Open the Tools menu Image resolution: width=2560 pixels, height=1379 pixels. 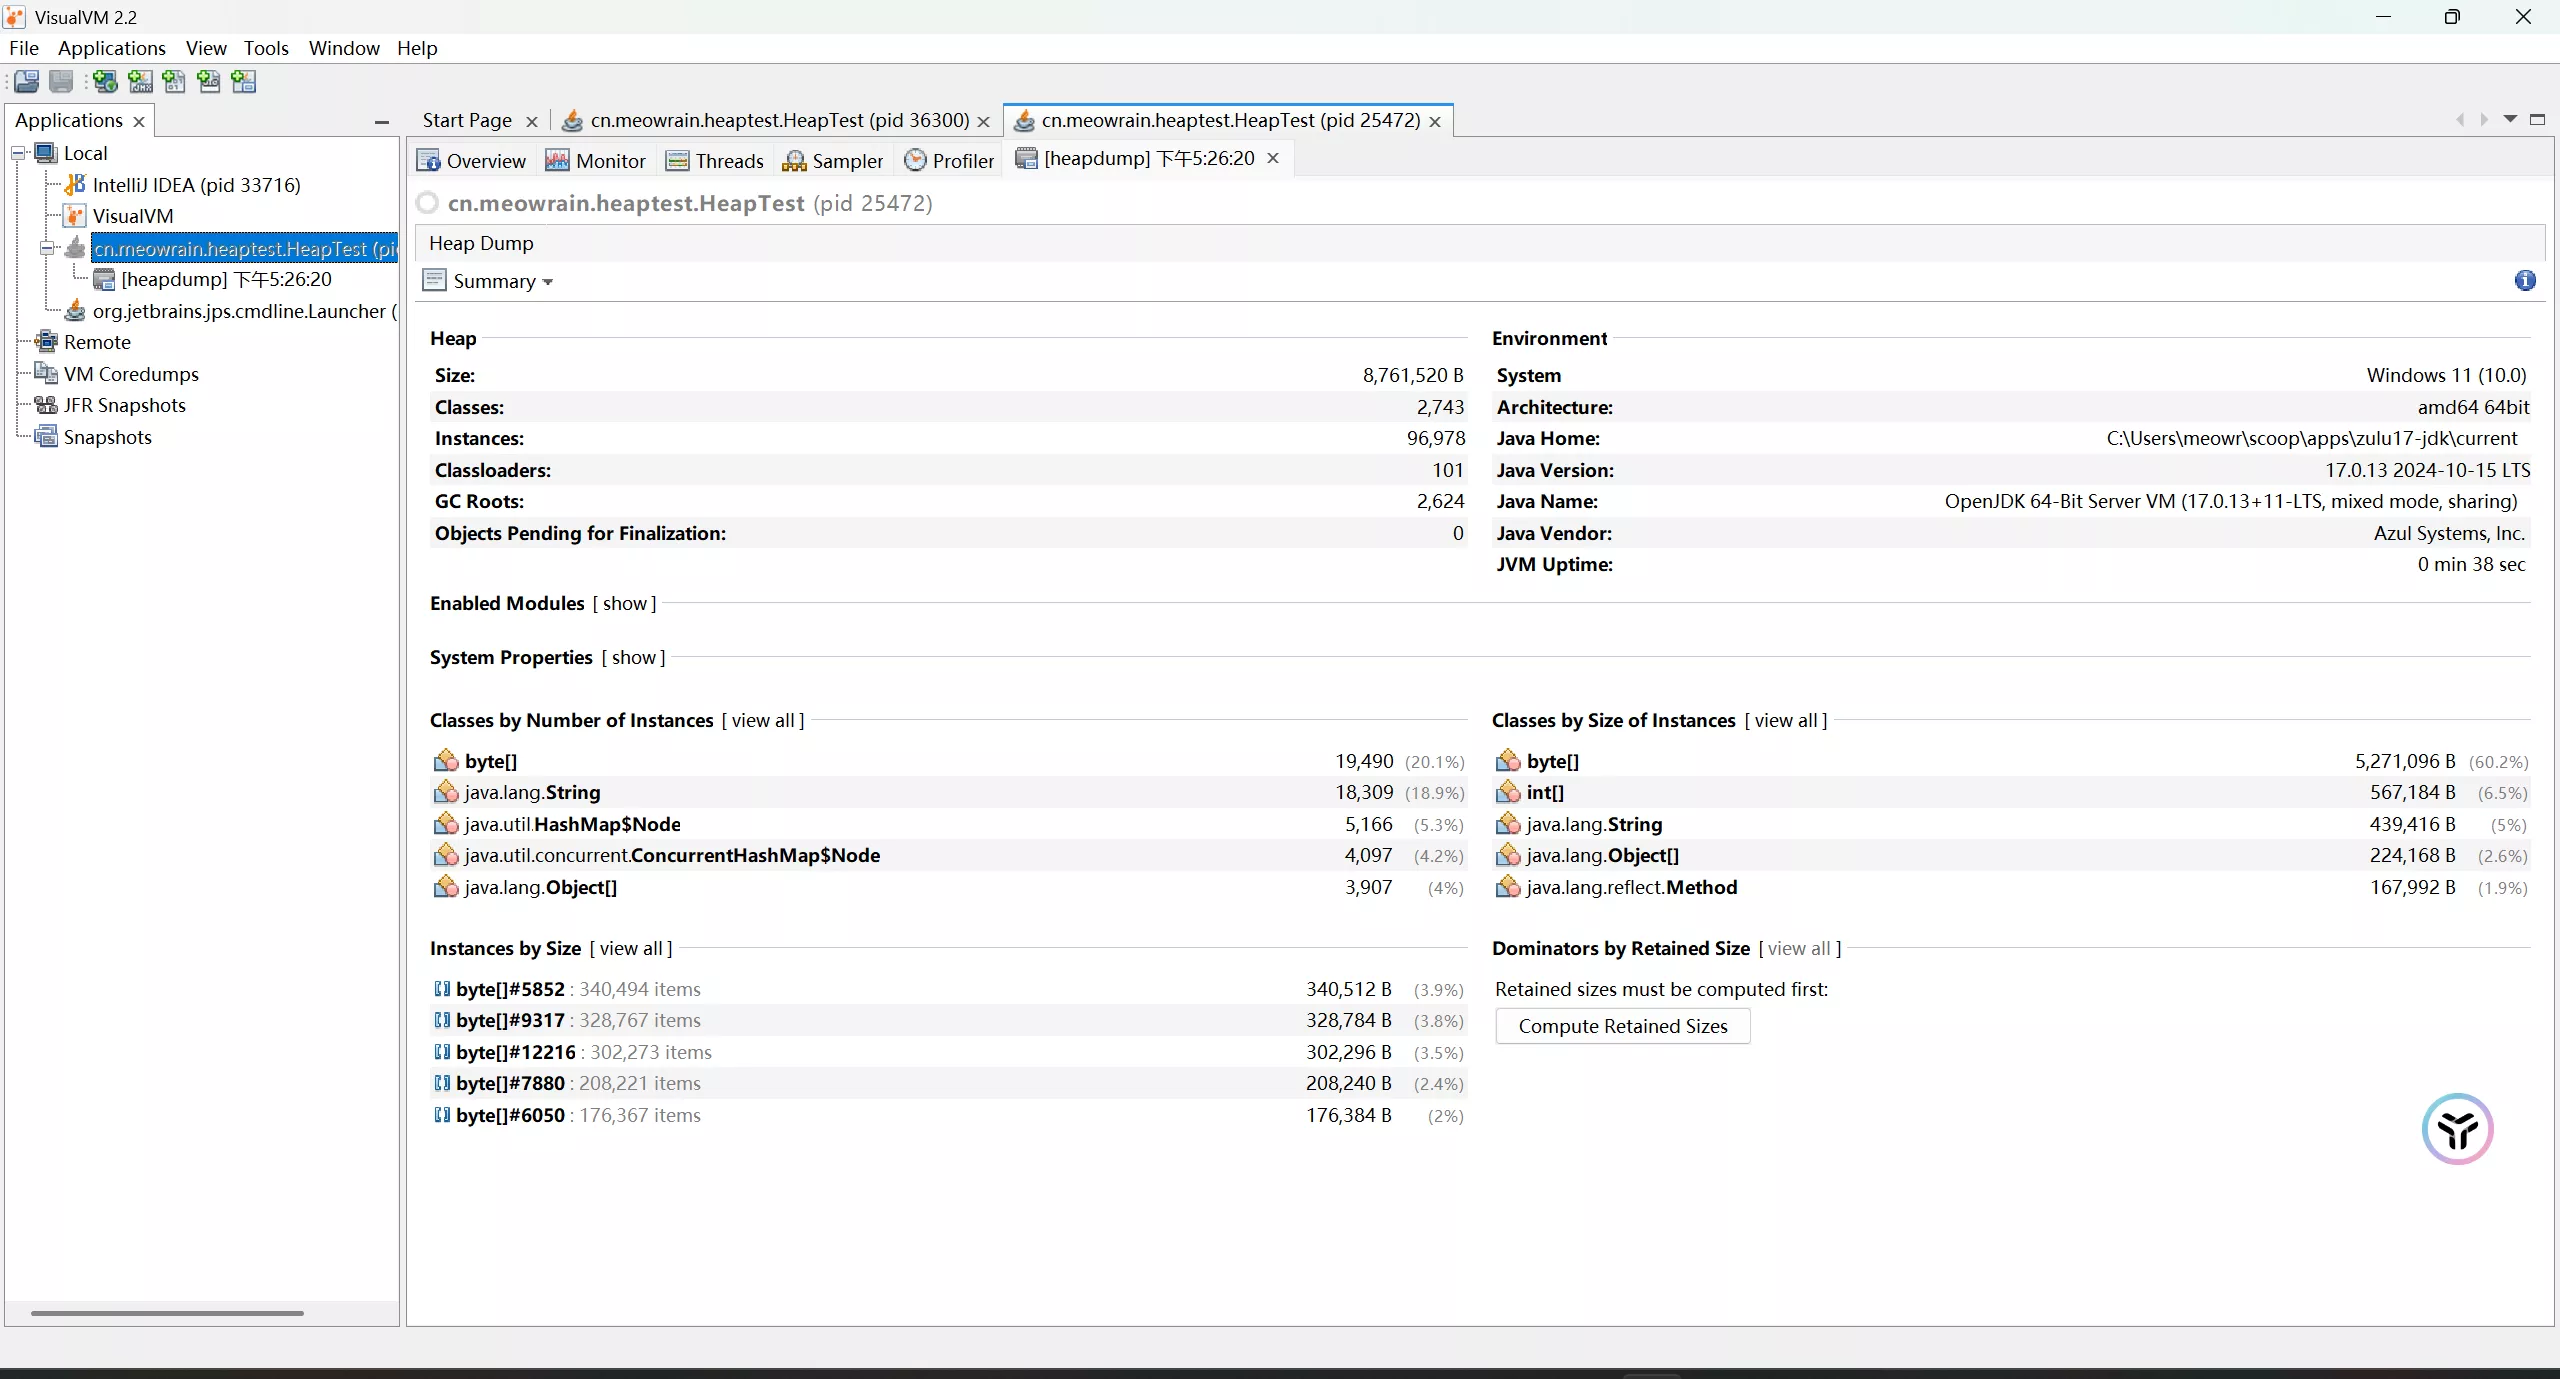point(265,48)
